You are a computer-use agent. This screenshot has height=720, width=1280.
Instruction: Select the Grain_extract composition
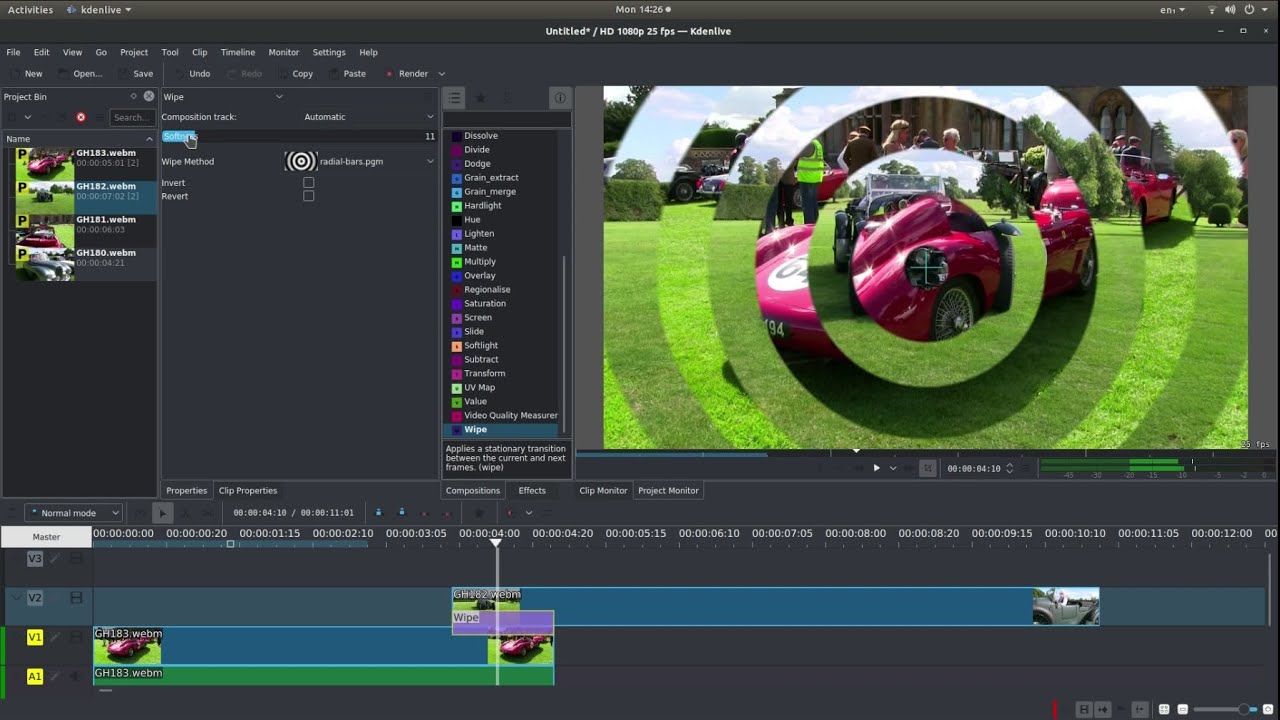491,178
